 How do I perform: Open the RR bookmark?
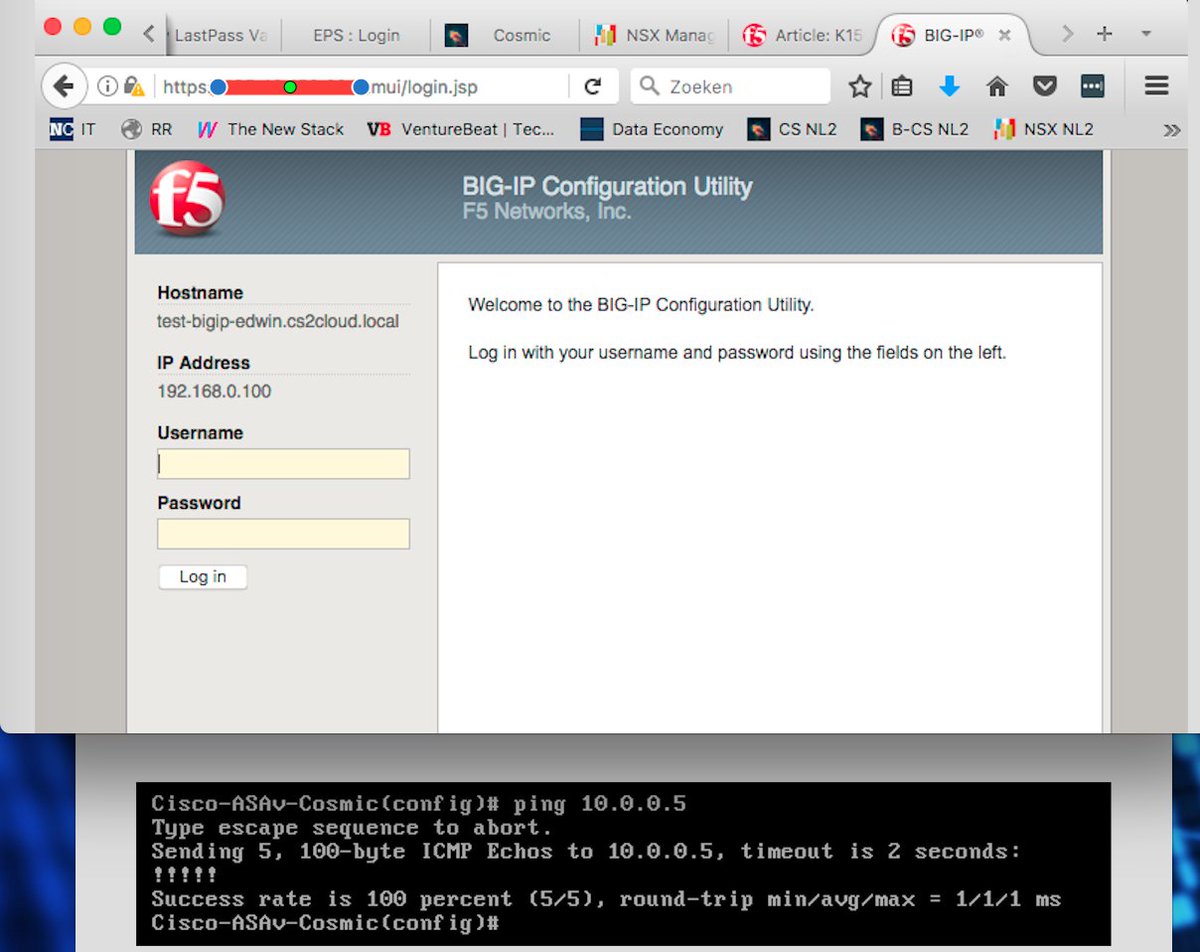click(x=146, y=129)
